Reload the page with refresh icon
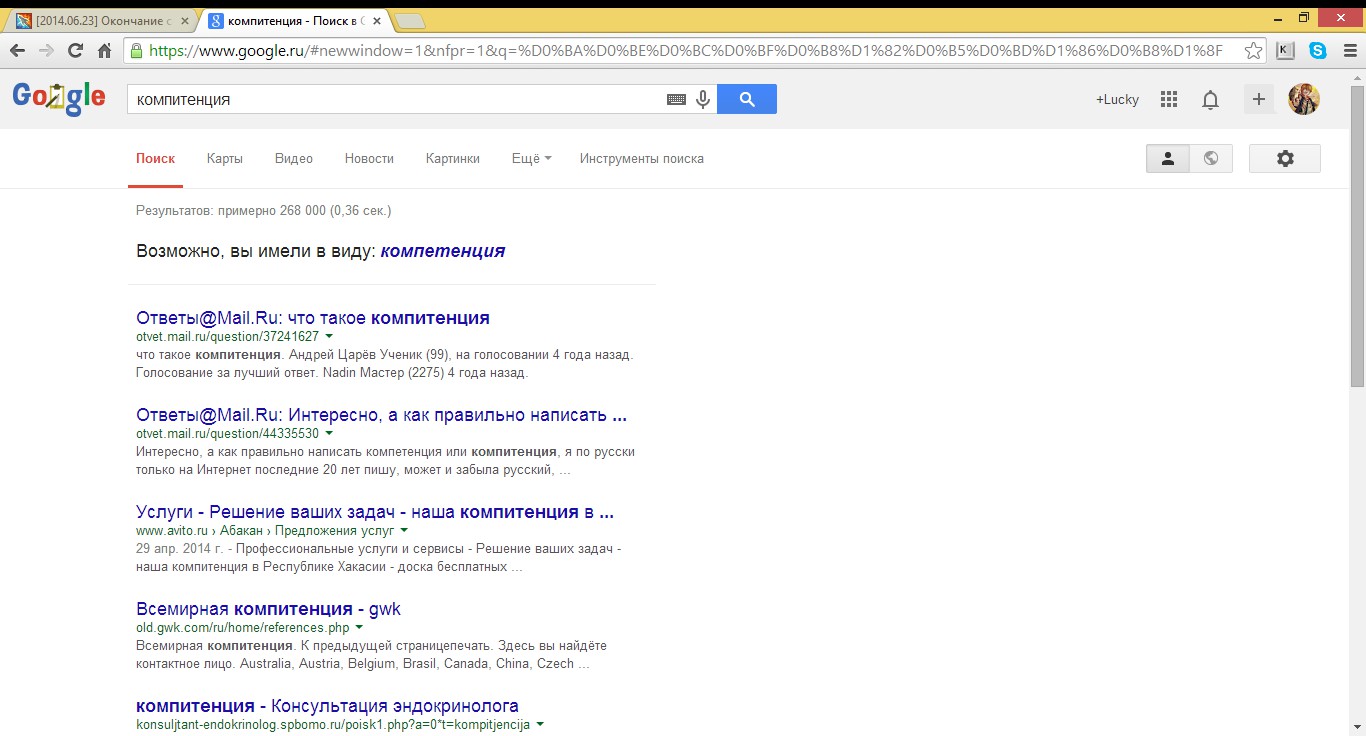Viewport: 1366px width, 736px height. [x=75, y=50]
